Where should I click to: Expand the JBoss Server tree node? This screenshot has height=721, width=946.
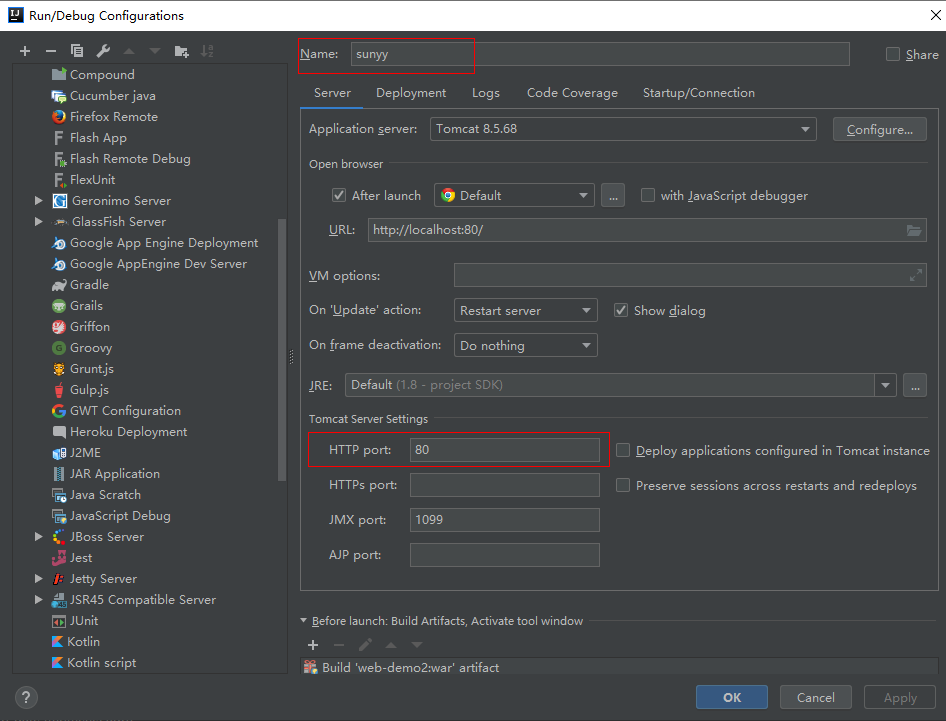click(x=39, y=537)
